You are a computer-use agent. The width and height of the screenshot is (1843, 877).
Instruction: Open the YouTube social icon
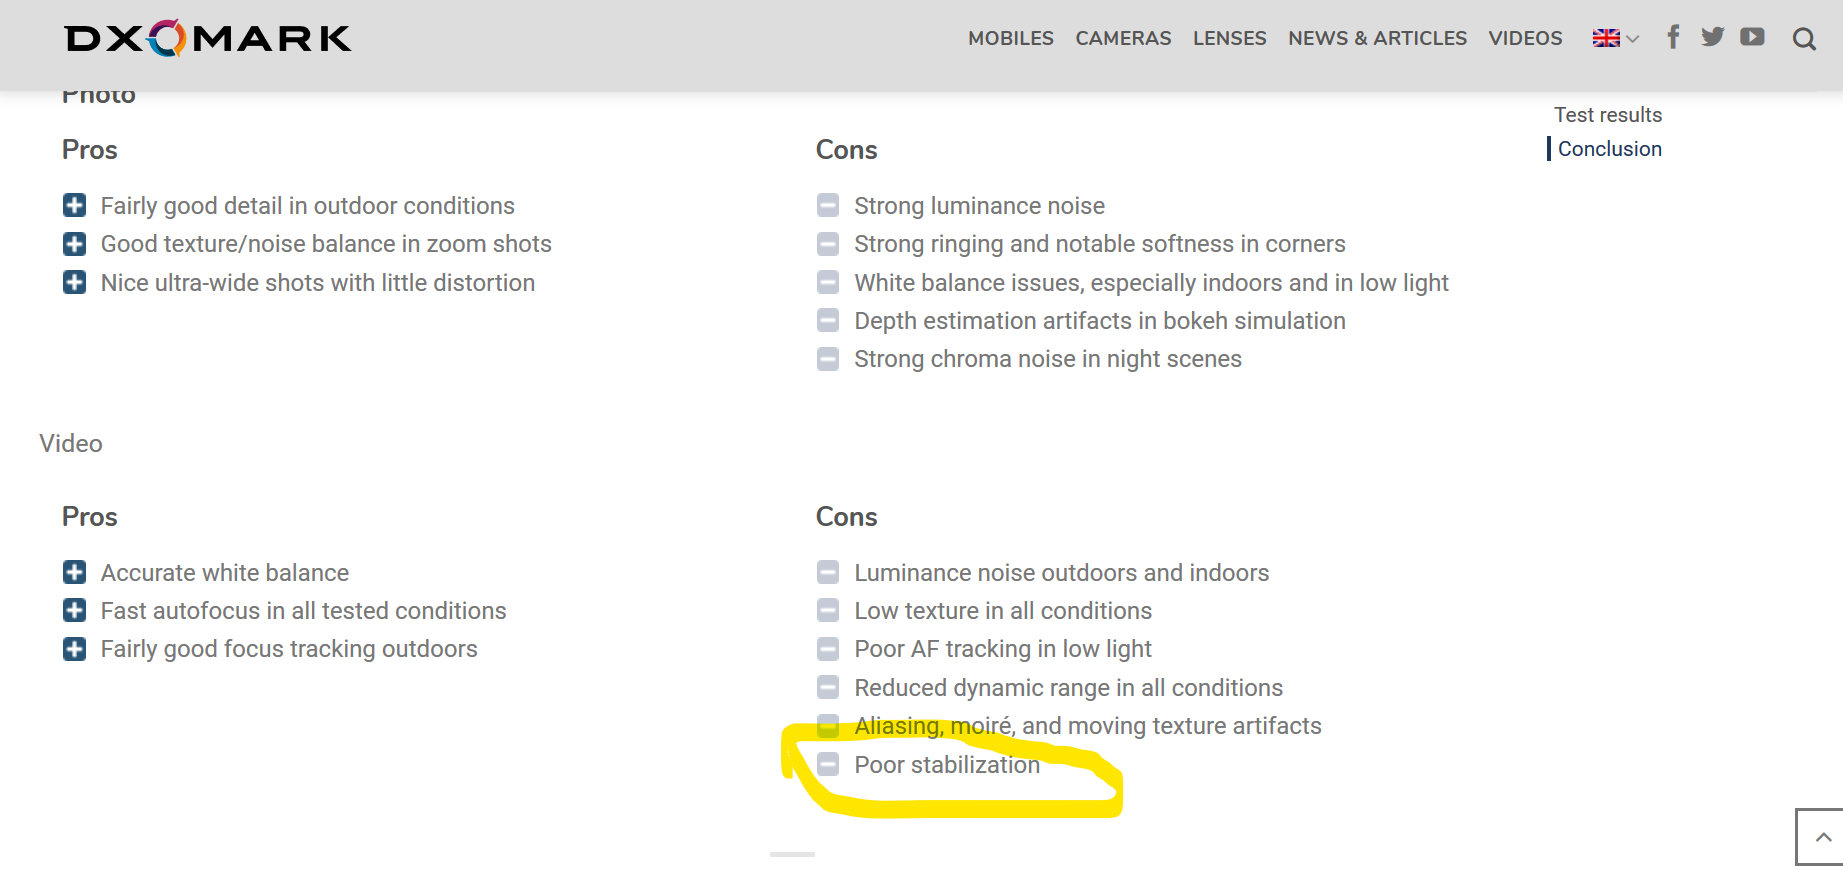point(1752,37)
